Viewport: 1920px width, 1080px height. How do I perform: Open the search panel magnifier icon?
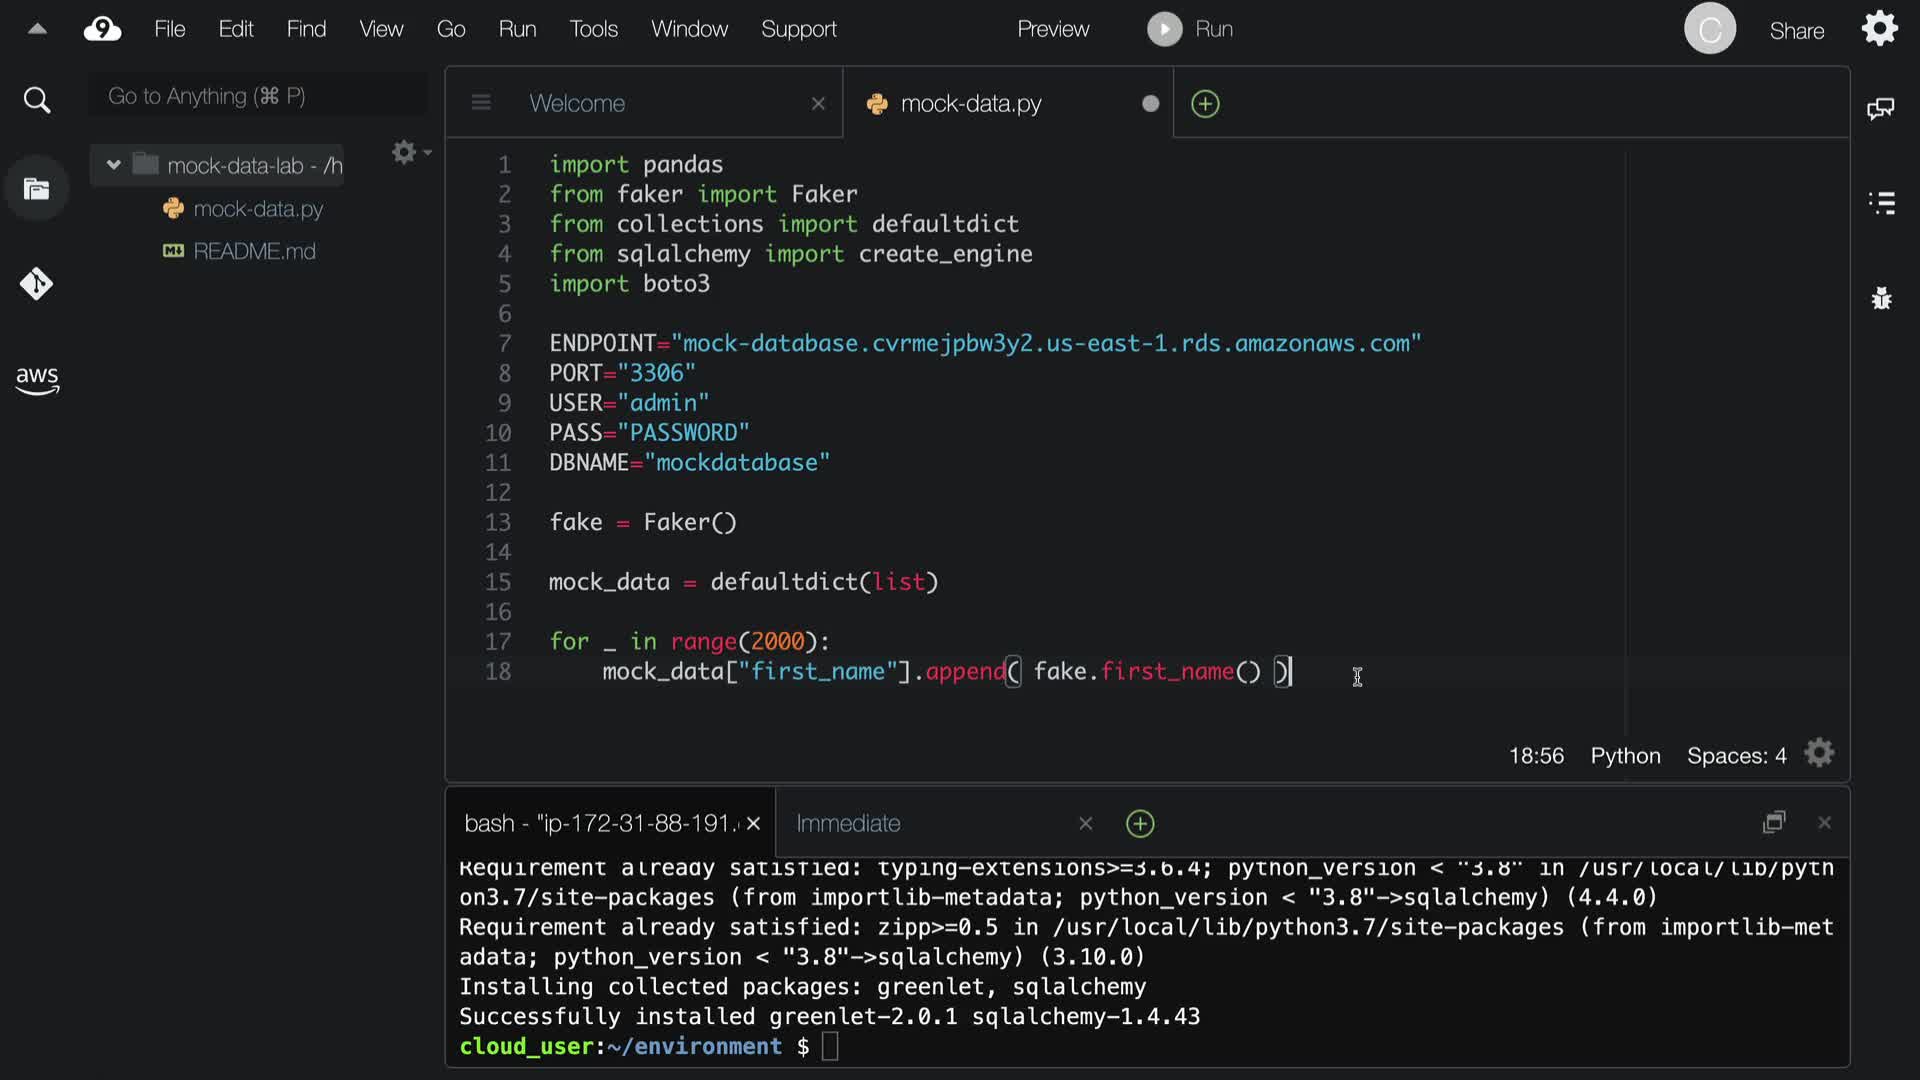[x=37, y=100]
